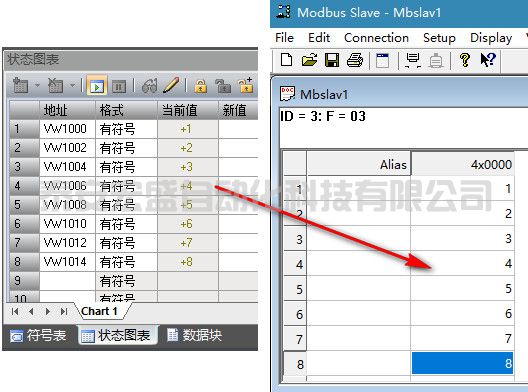The height and width of the screenshot is (392, 528).
Task: Open the Setup menu
Action: tap(439, 37)
